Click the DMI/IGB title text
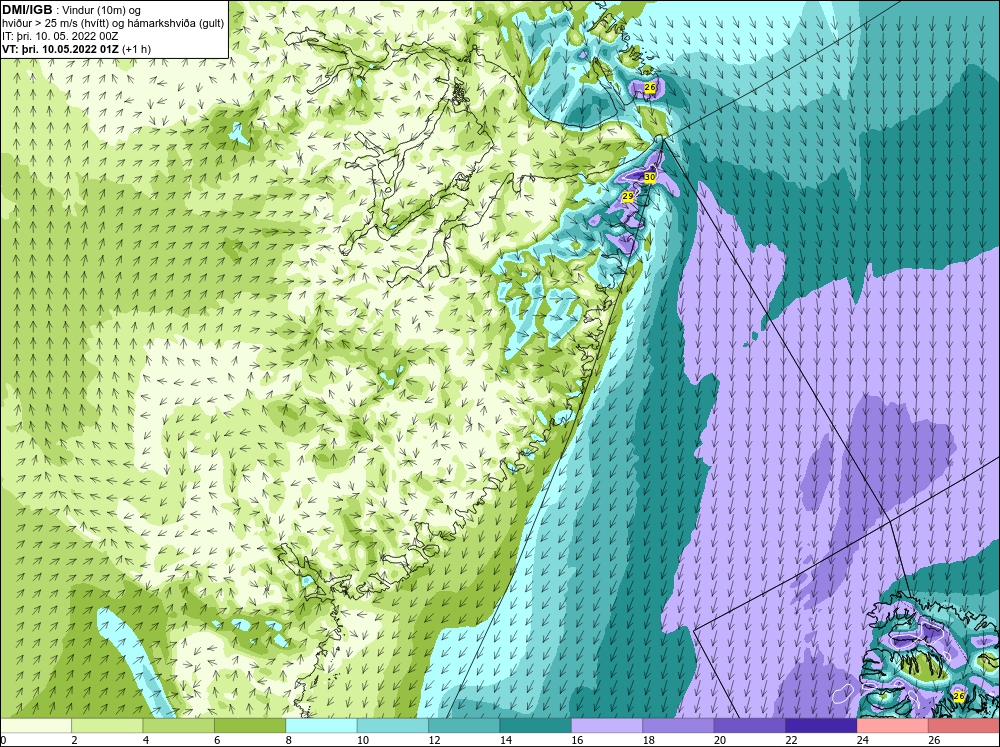The image size is (1000, 747). click(27, 10)
